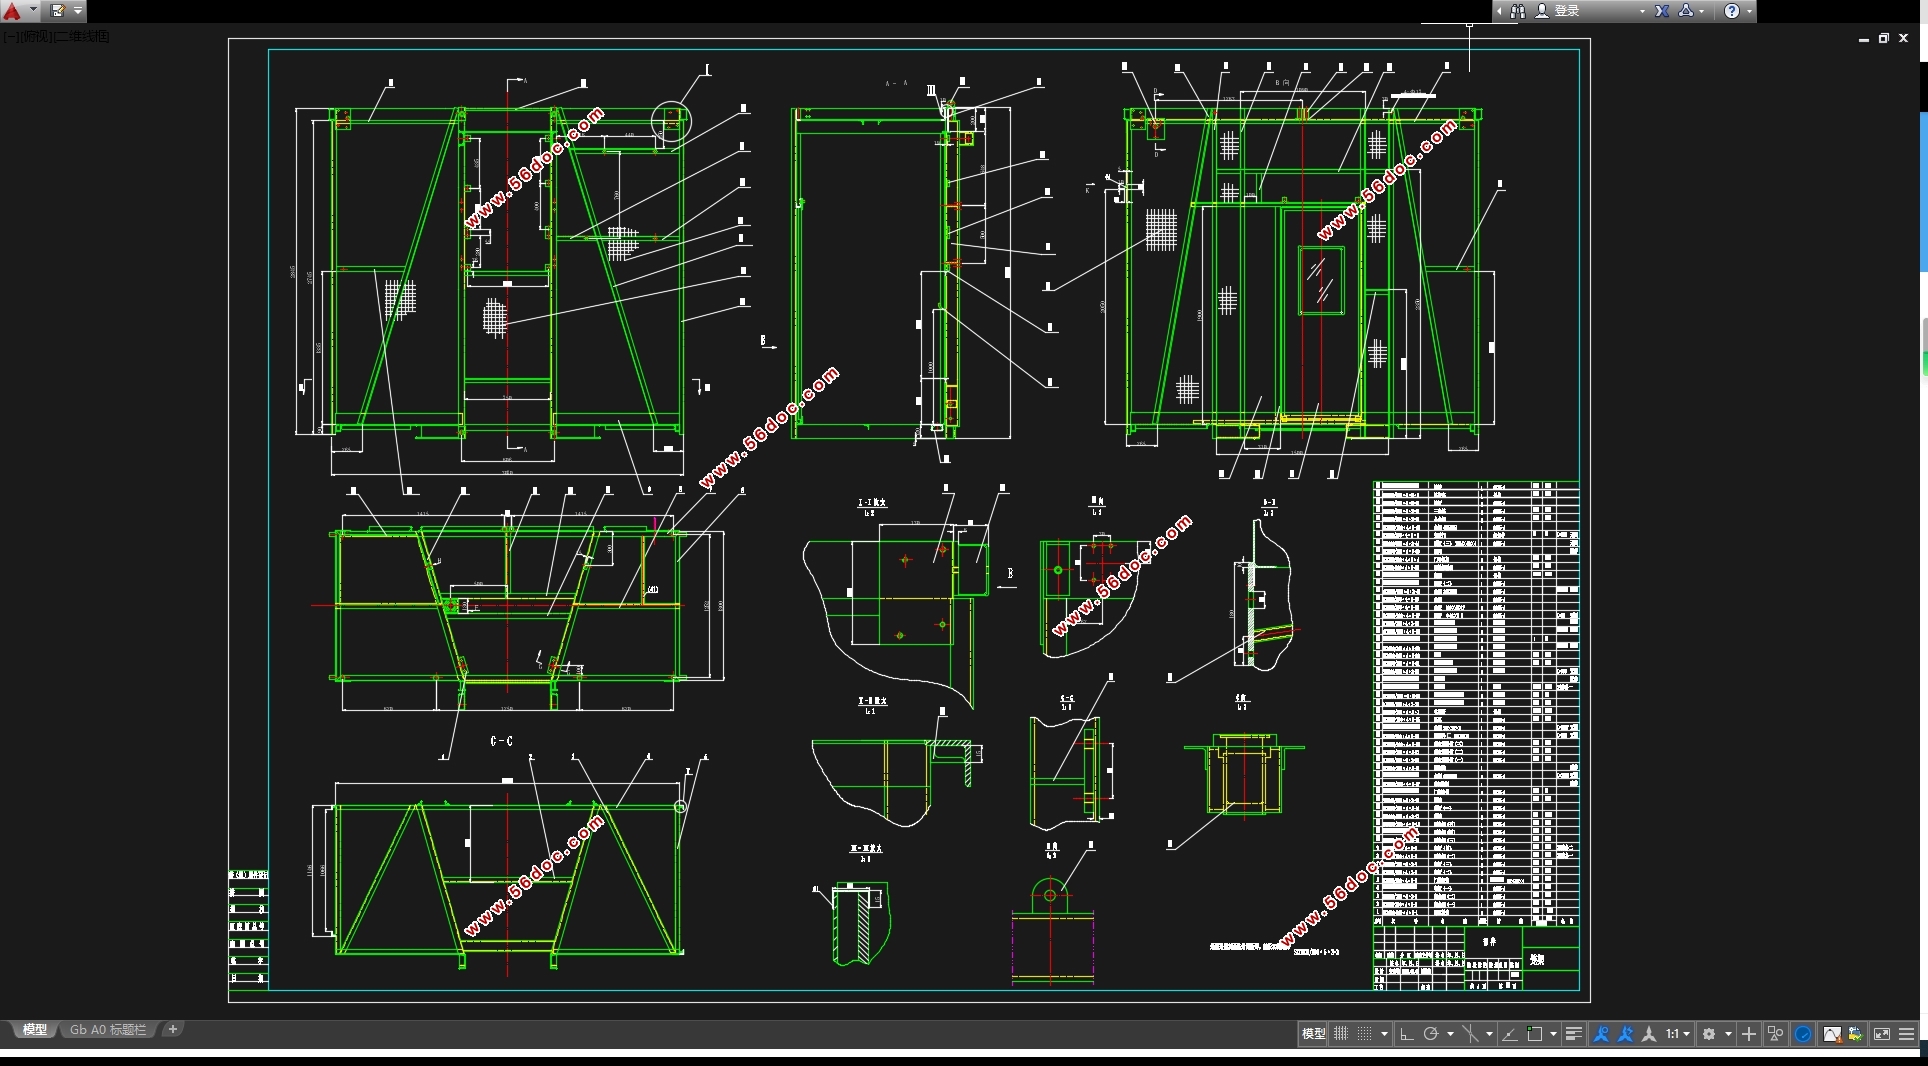Click the 模型 space status bar button
The width and height of the screenshot is (1928, 1066).
[1313, 1034]
